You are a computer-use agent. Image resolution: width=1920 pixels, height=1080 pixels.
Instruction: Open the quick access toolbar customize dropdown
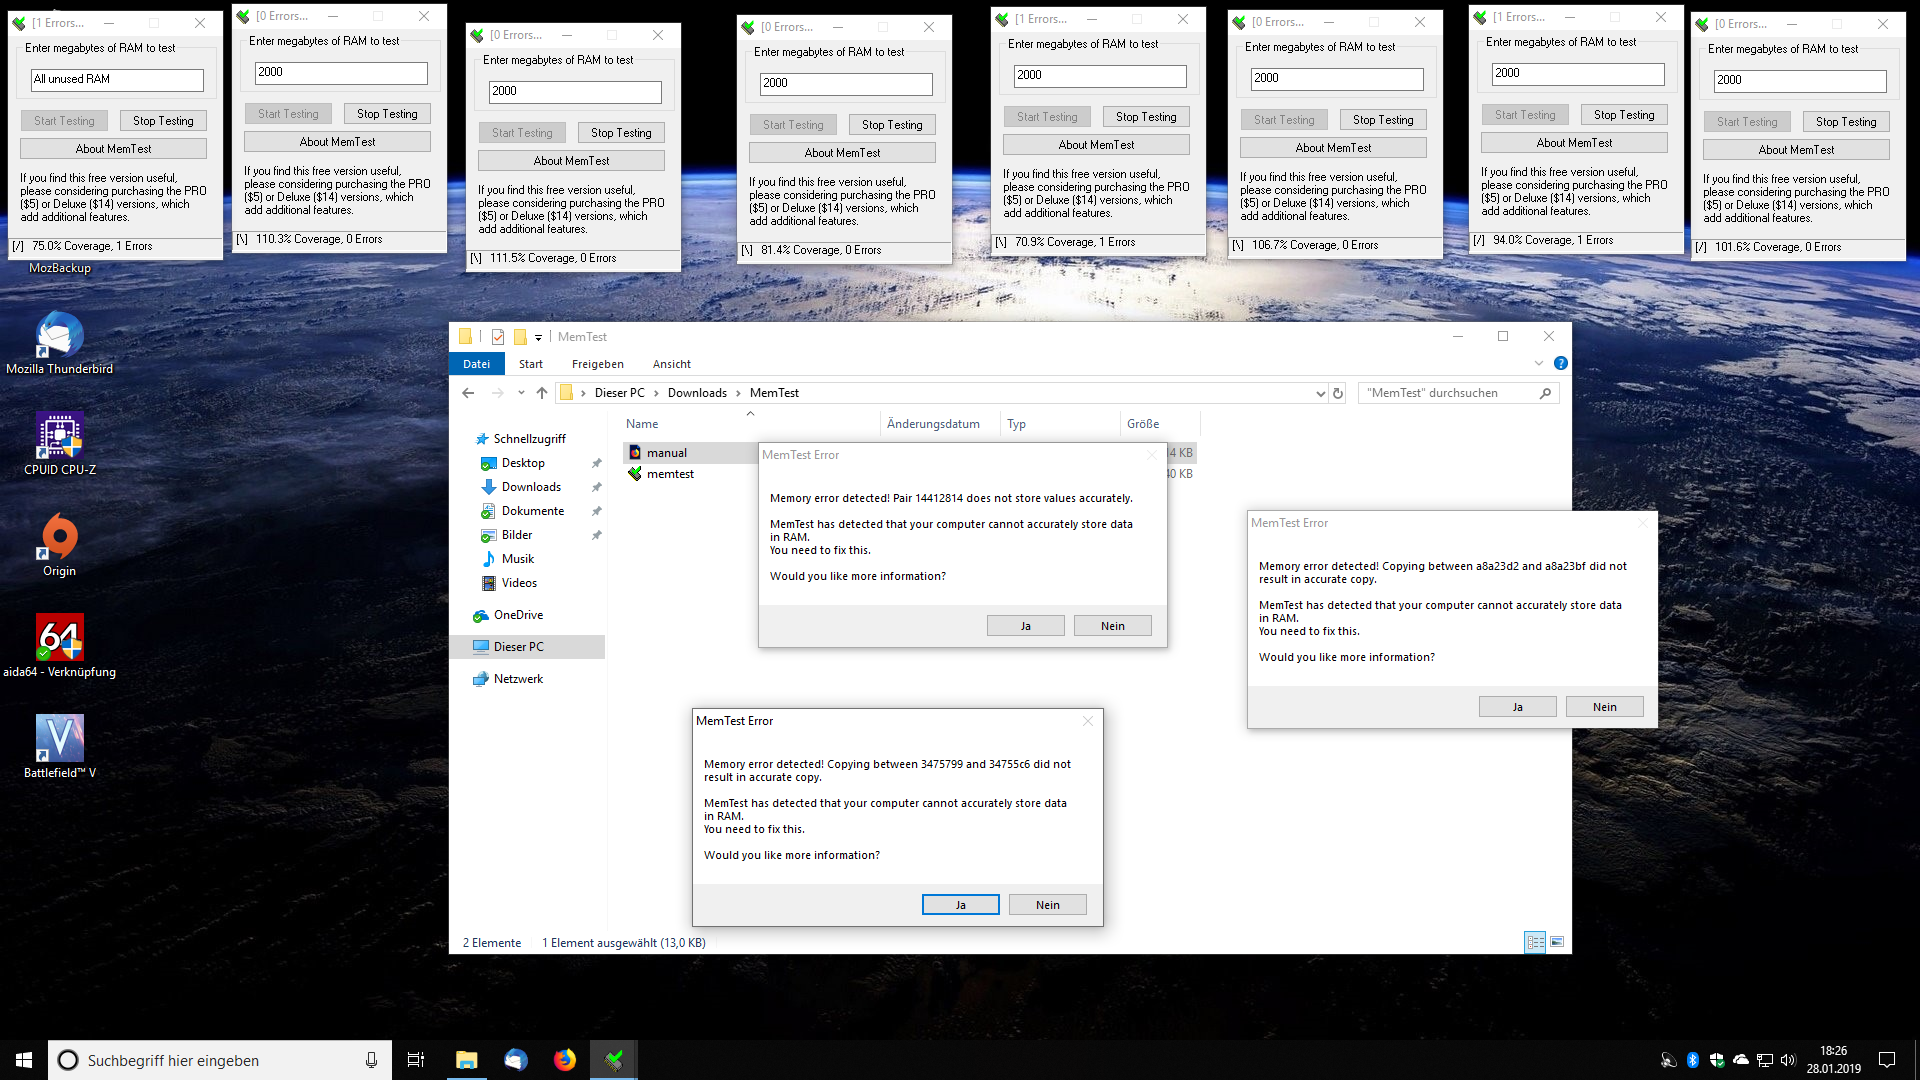(x=538, y=338)
